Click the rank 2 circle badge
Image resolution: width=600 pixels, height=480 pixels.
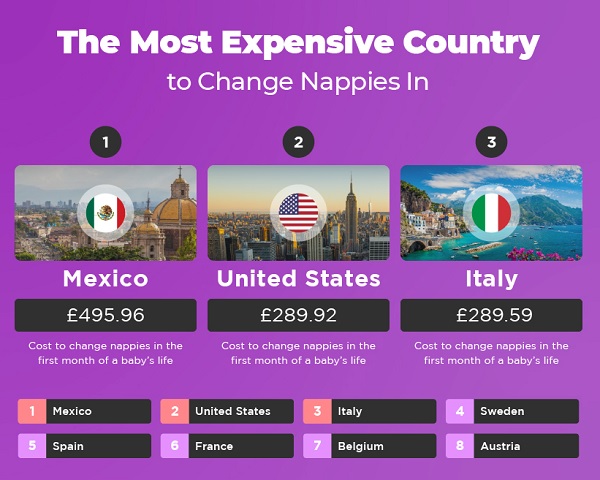[298, 142]
